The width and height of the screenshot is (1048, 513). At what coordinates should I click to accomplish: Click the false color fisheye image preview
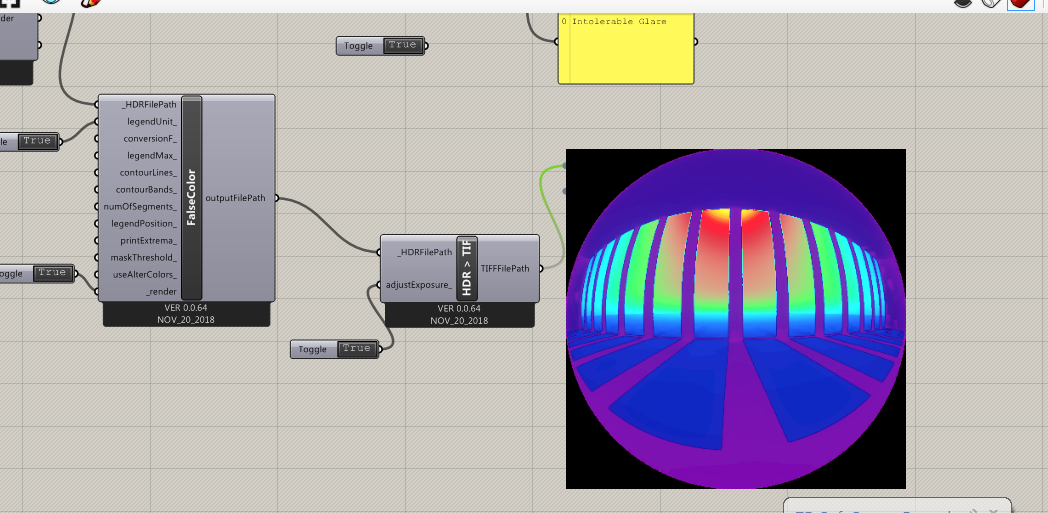[x=736, y=319]
